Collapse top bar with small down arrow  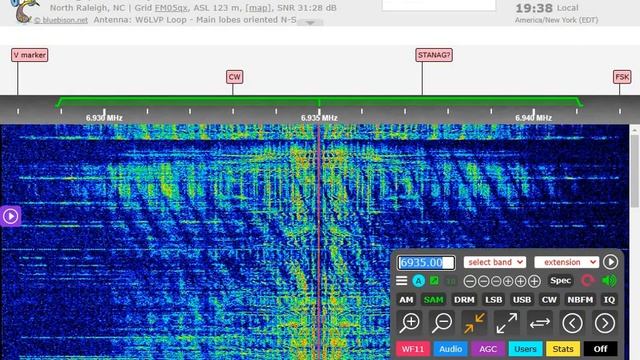pyautogui.click(x=310, y=23)
